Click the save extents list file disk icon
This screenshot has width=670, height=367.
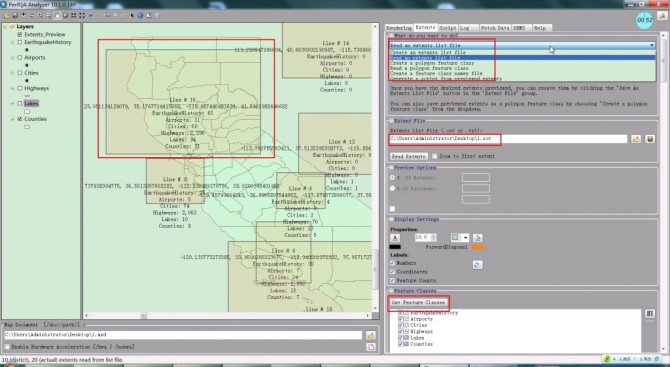click(650, 139)
